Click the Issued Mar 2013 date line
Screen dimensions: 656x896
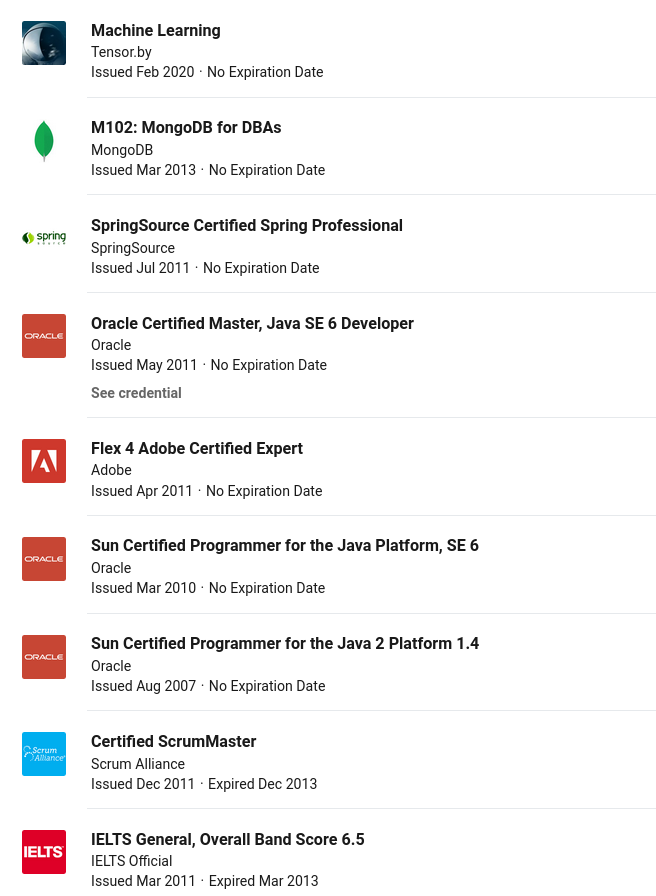point(208,170)
